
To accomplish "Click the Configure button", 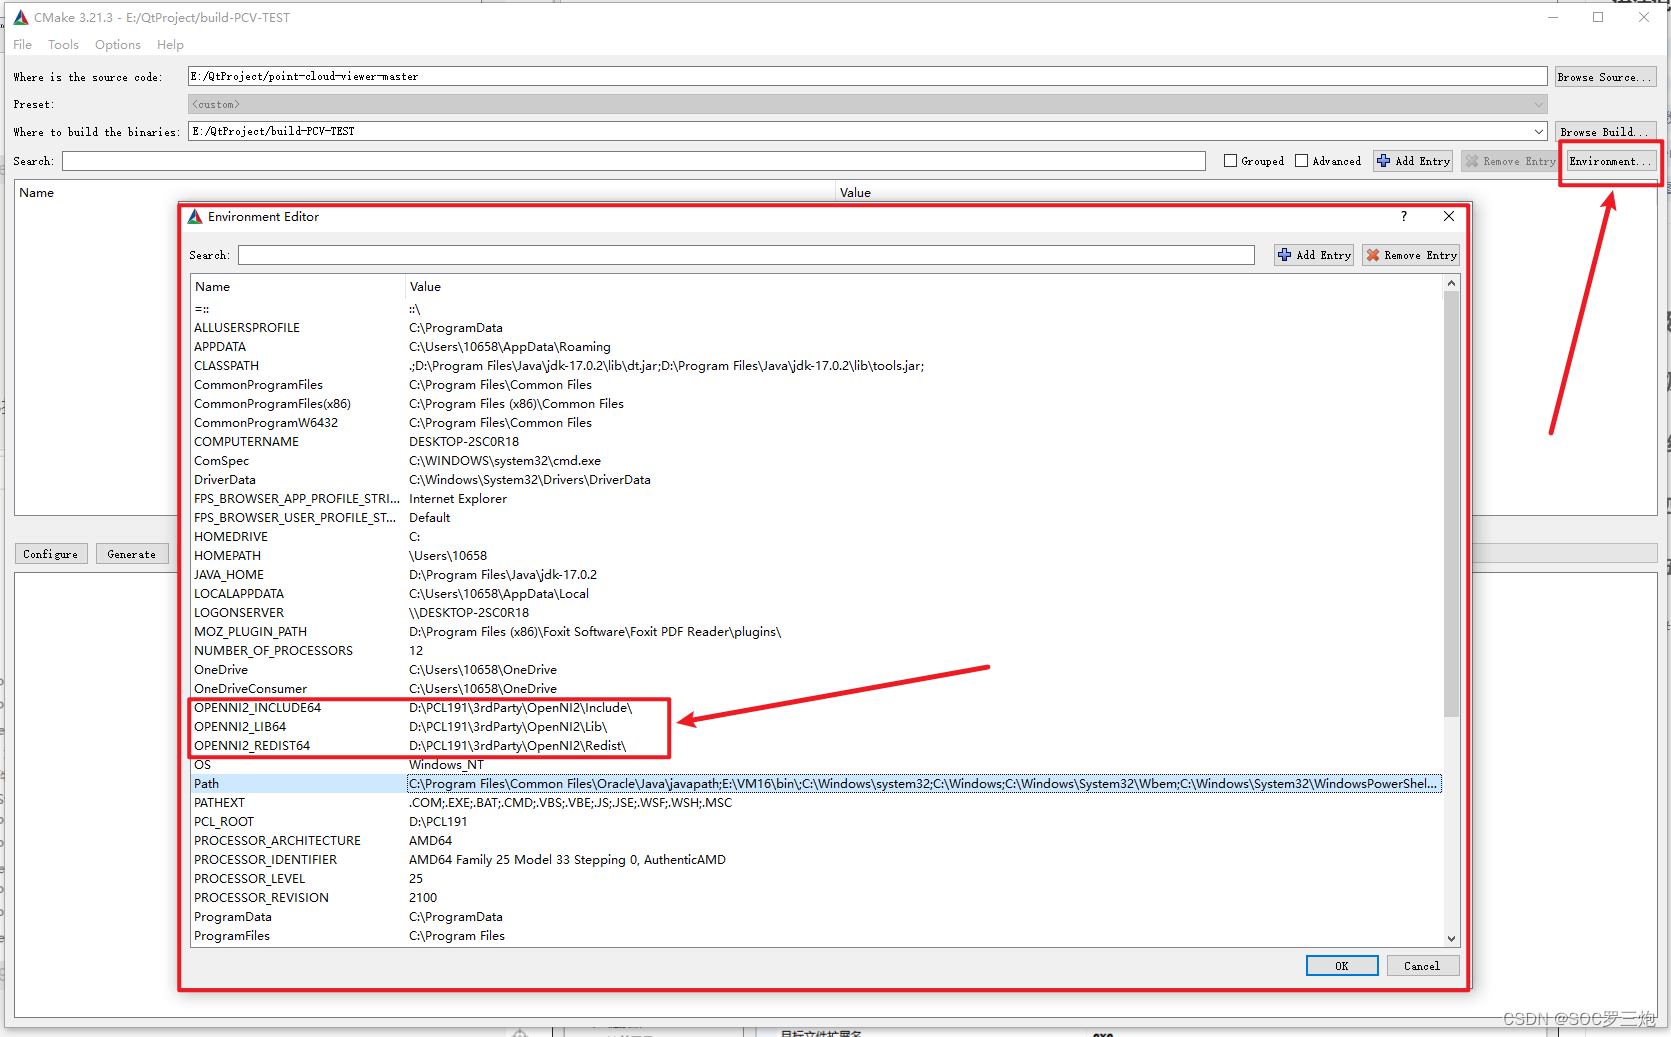I will (x=51, y=554).
